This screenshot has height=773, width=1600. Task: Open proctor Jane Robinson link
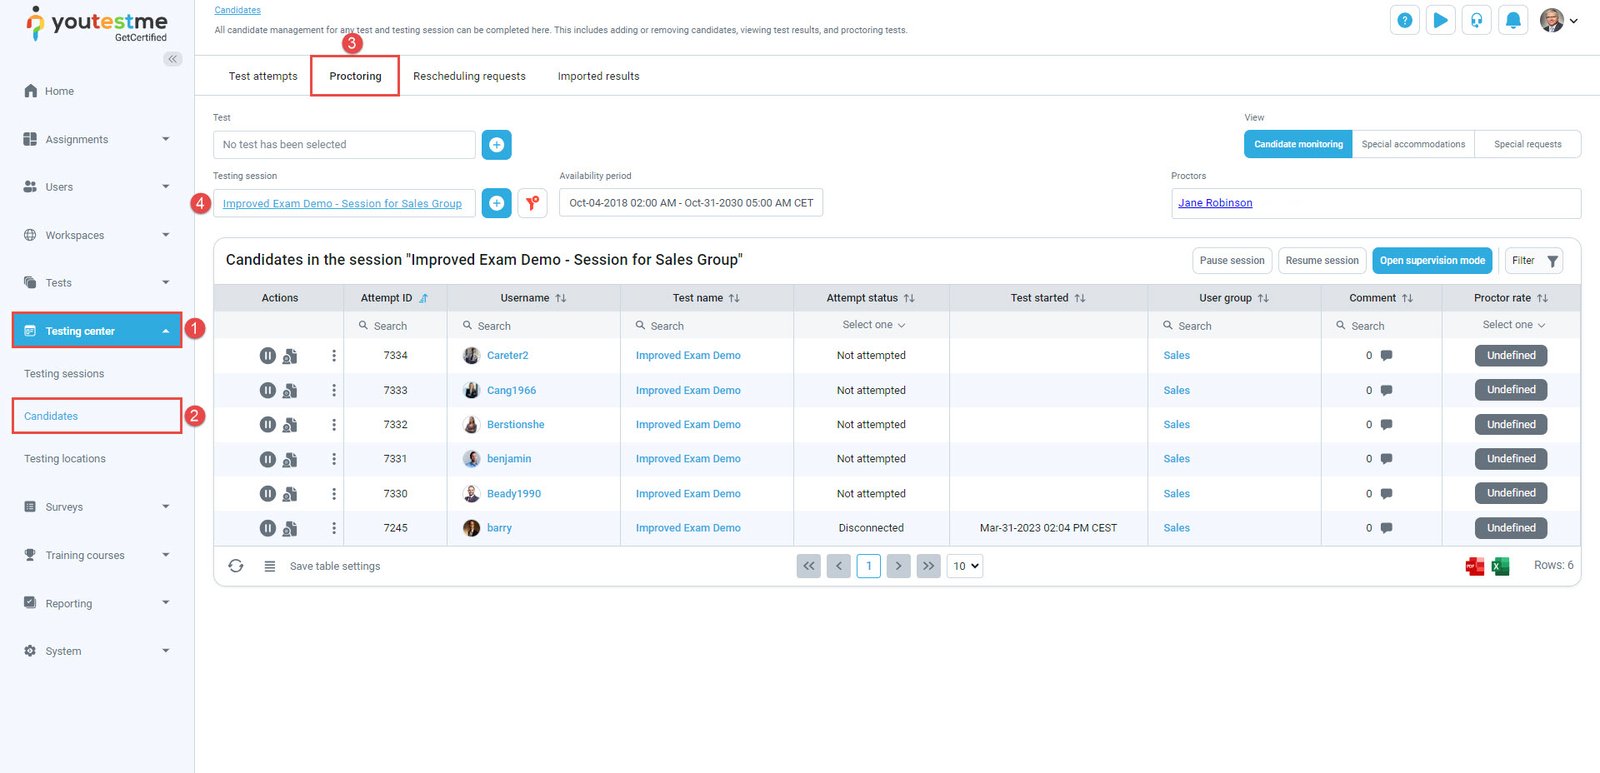1215,203
